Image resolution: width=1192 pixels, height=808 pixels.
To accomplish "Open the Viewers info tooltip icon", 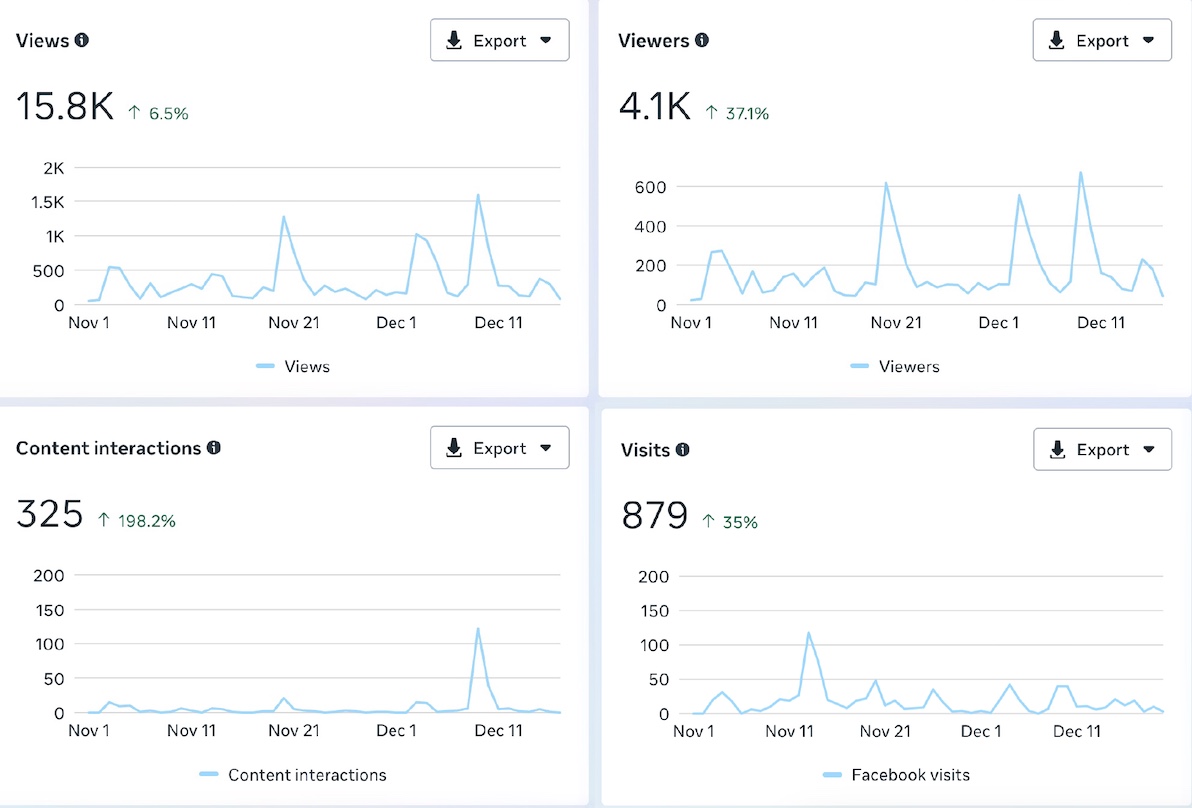I will (702, 41).
